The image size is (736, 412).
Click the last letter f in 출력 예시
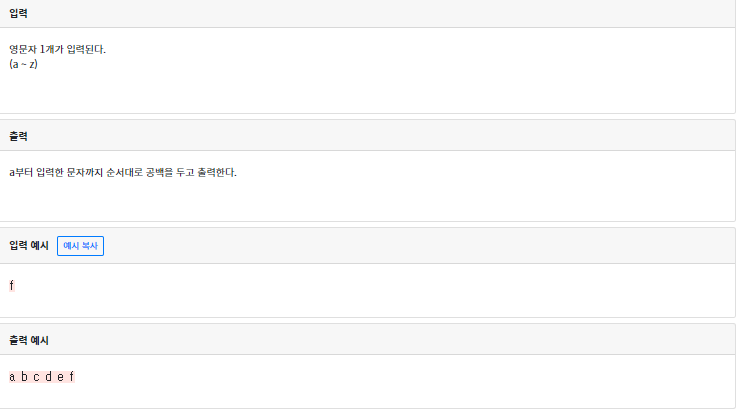click(x=71, y=377)
